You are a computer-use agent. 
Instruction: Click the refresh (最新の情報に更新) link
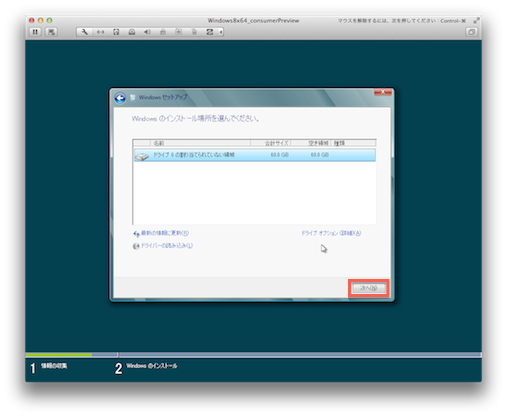coord(165,233)
